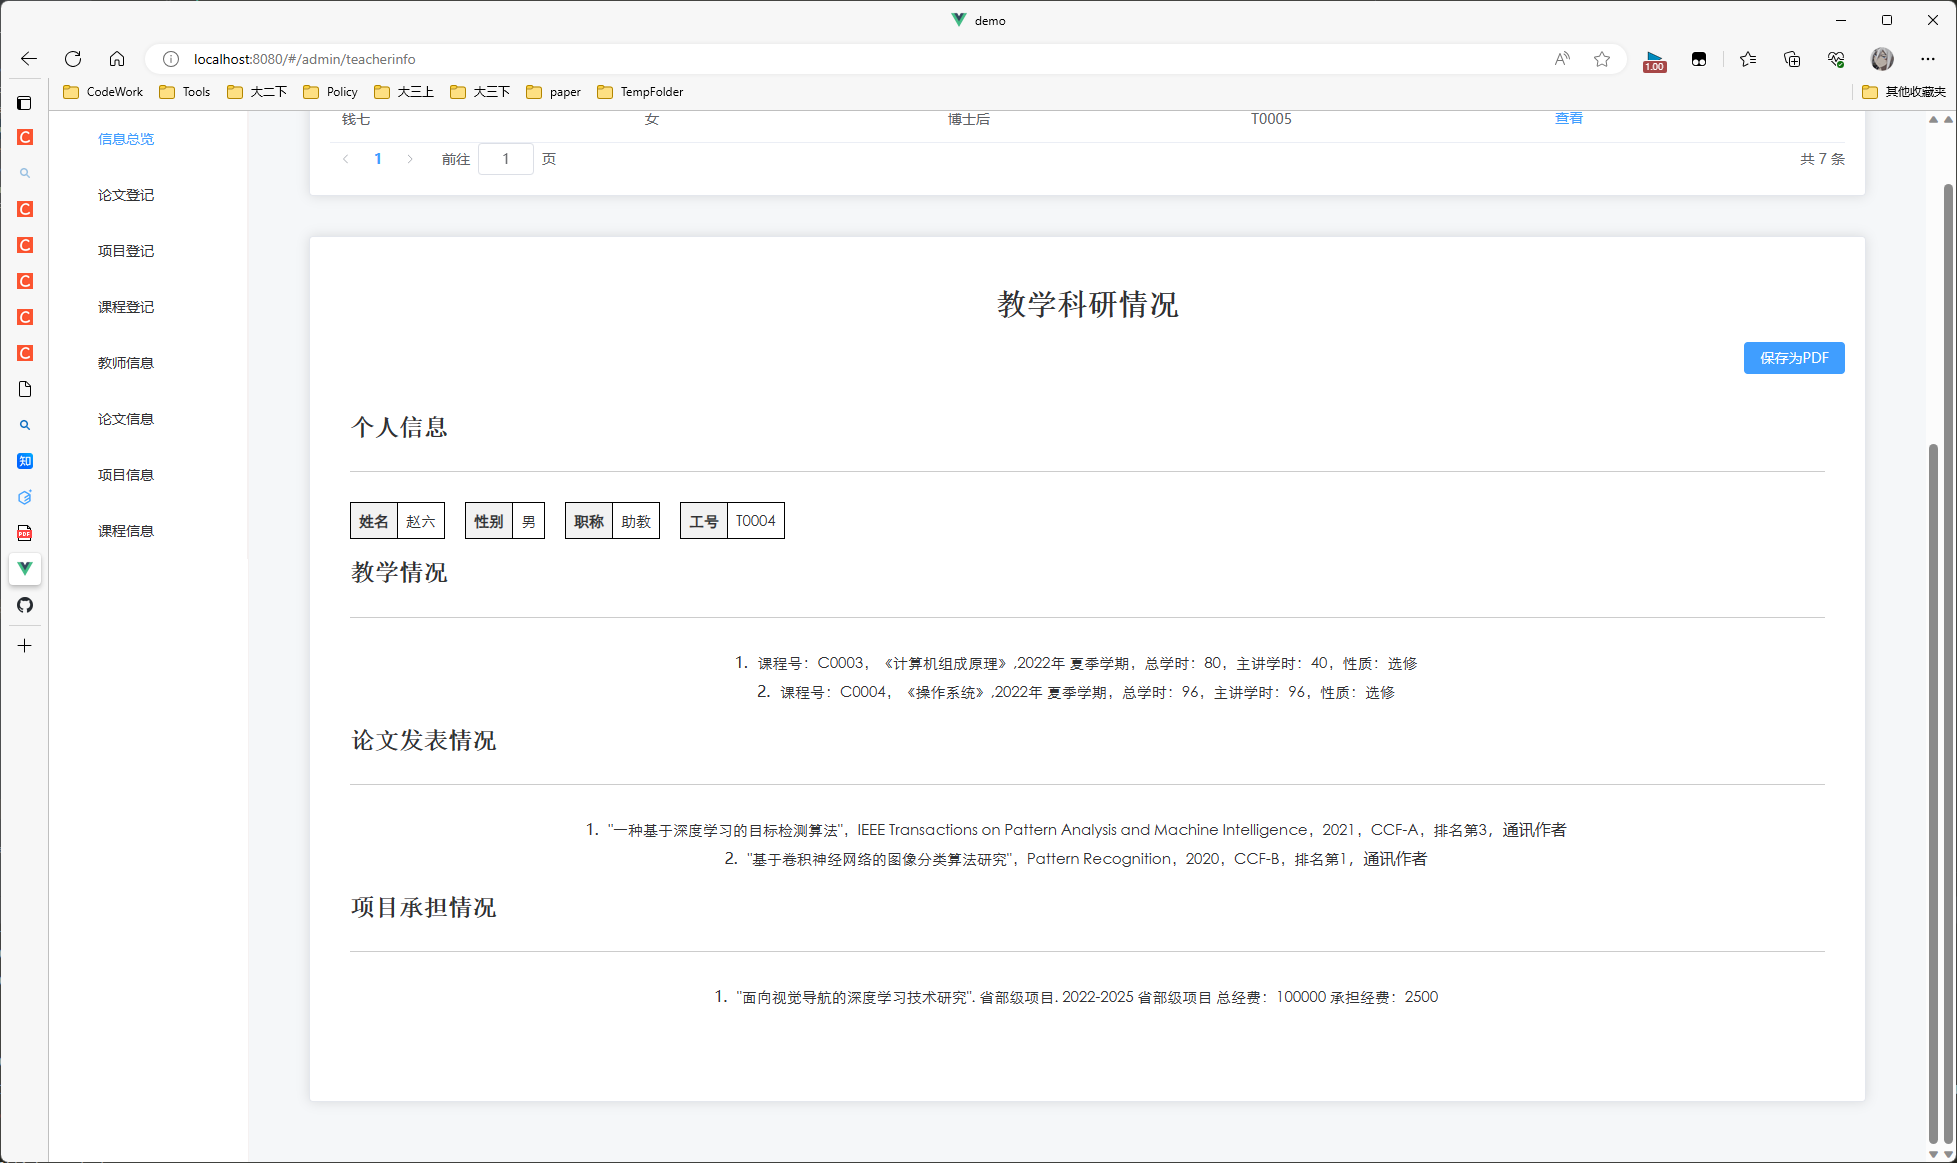Add this page to favorites via the star icon
This screenshot has width=1957, height=1163.
pyautogui.click(x=1602, y=59)
